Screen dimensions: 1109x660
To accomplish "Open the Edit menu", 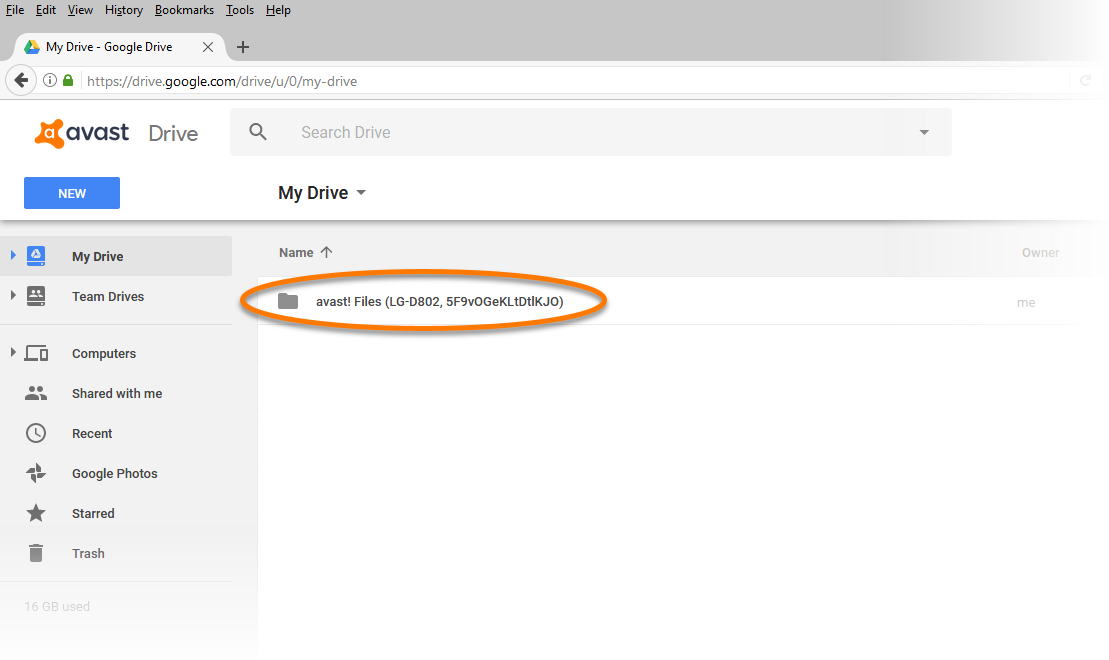I will point(46,10).
